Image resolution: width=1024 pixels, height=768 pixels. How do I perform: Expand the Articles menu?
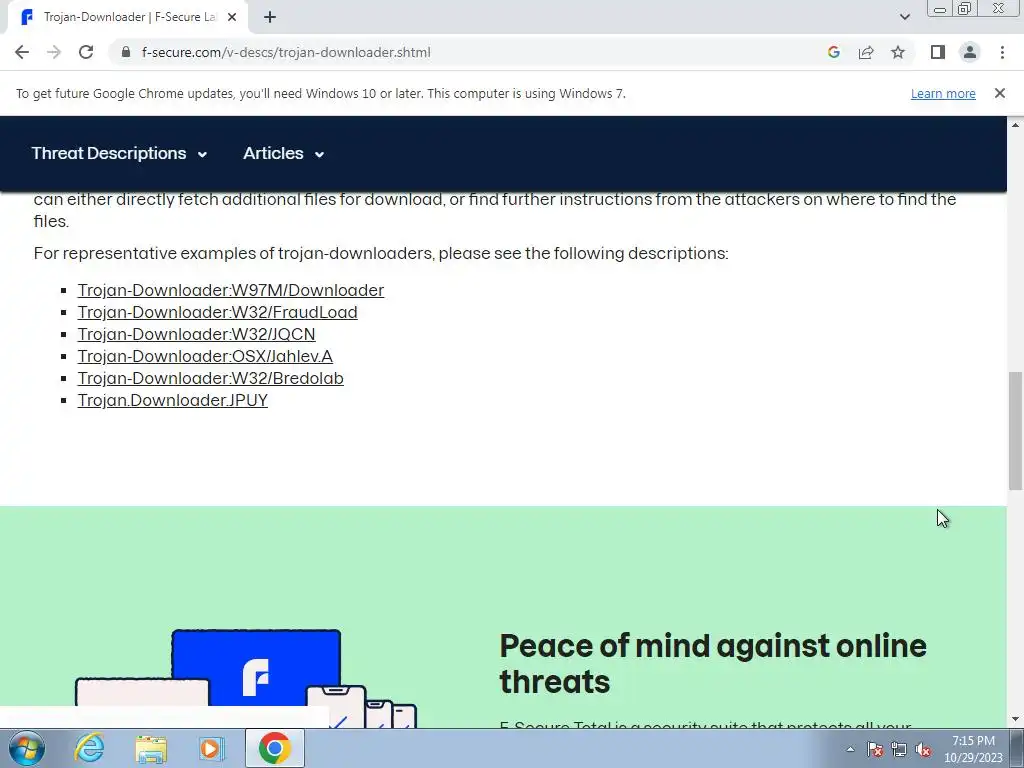[x=283, y=153]
